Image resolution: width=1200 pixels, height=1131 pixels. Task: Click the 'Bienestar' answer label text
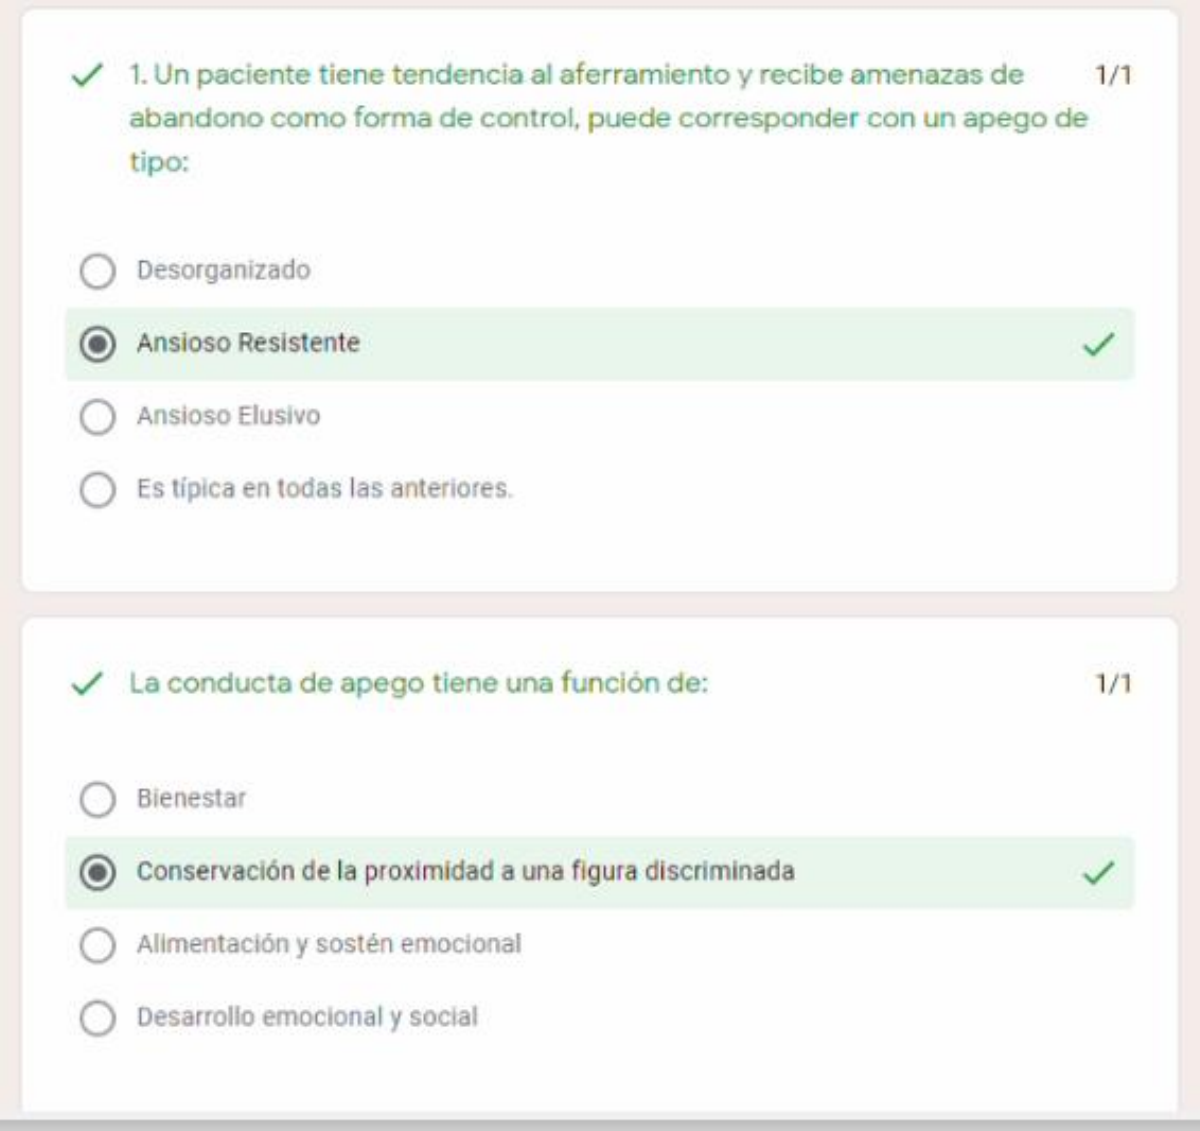[191, 799]
